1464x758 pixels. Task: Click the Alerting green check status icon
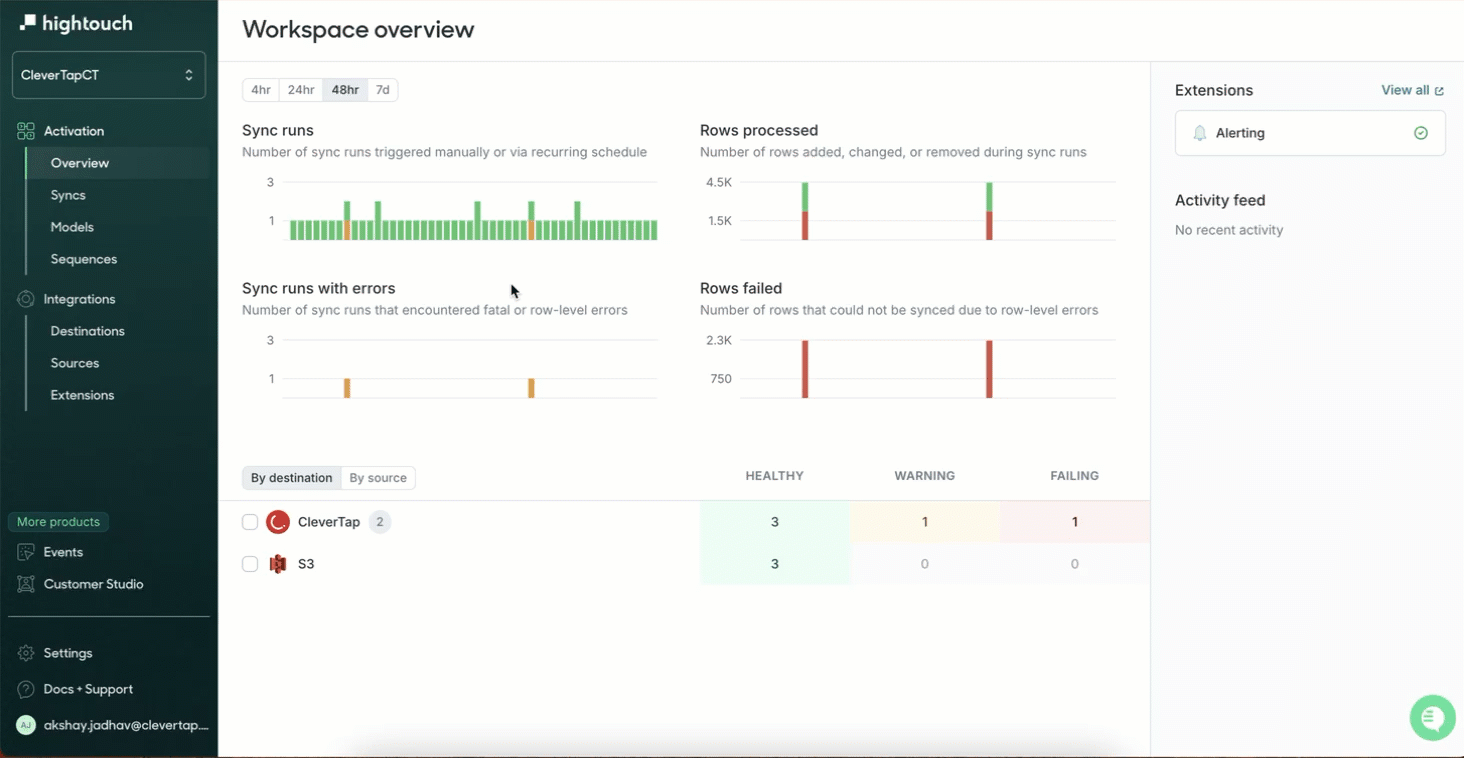[1421, 133]
